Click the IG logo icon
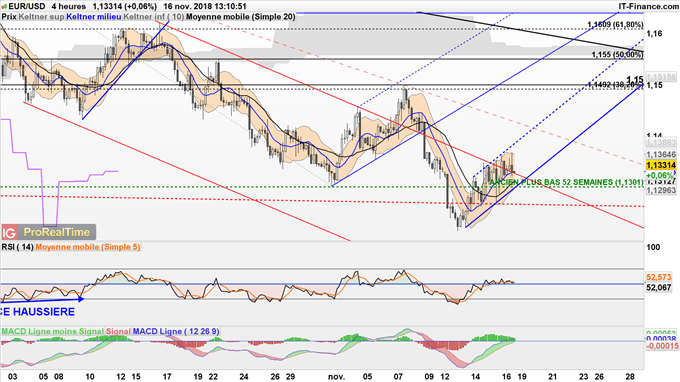 pyautogui.click(x=9, y=233)
